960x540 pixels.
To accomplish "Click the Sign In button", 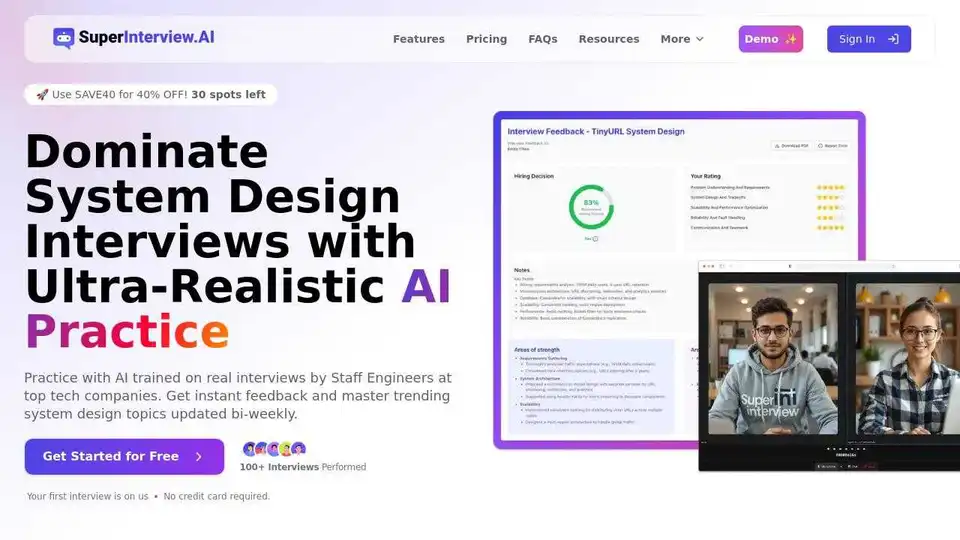I will pyautogui.click(x=869, y=39).
